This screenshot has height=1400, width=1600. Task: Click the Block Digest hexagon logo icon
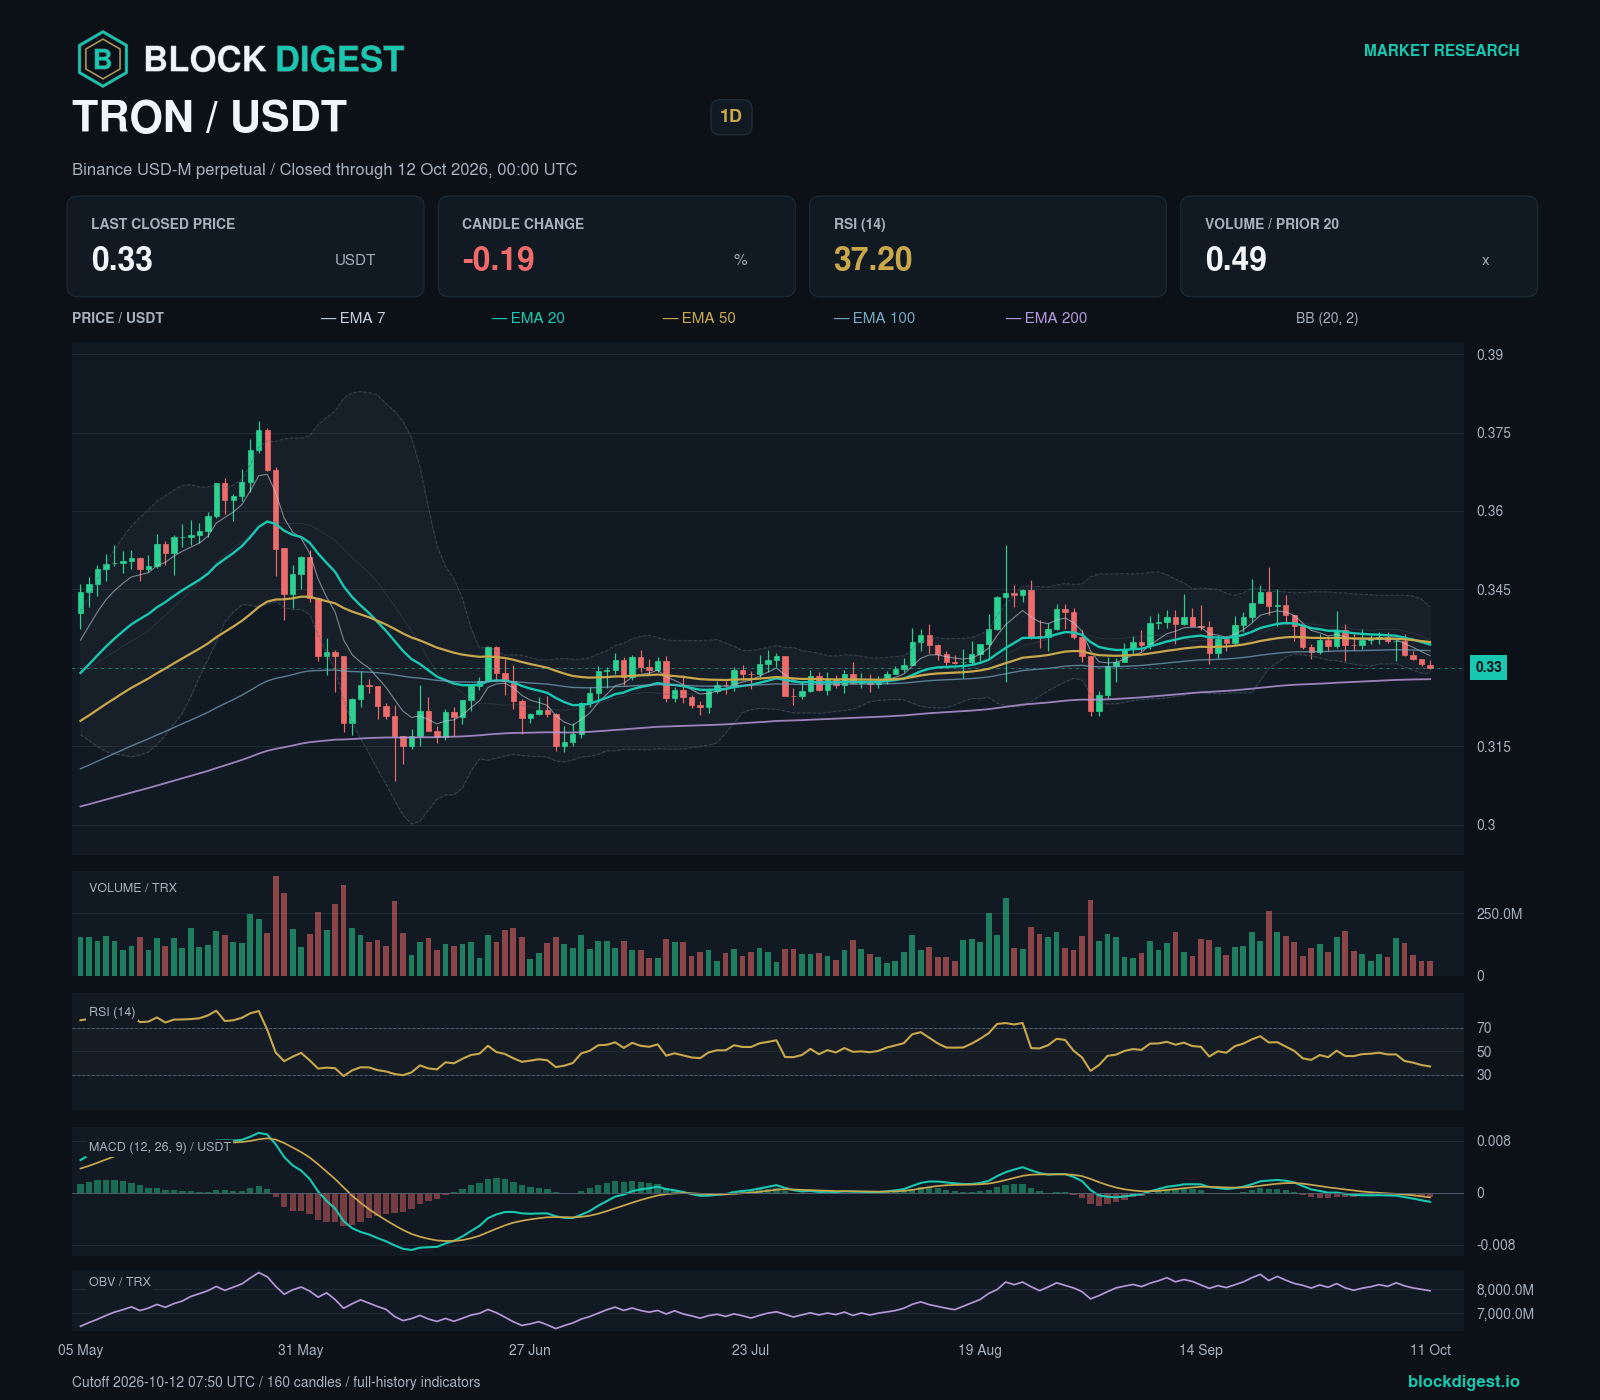102,59
